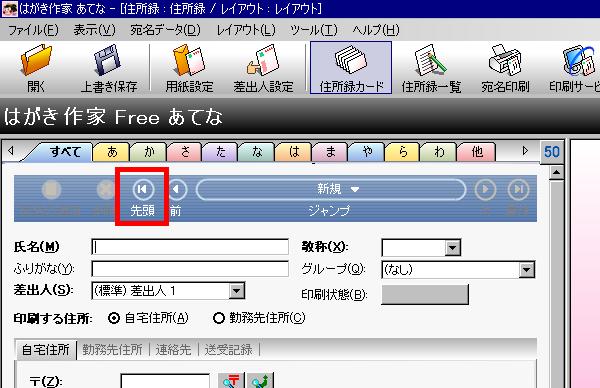Expand the グループ dropdown
The height and width of the screenshot is (388, 600).
(x=527, y=270)
